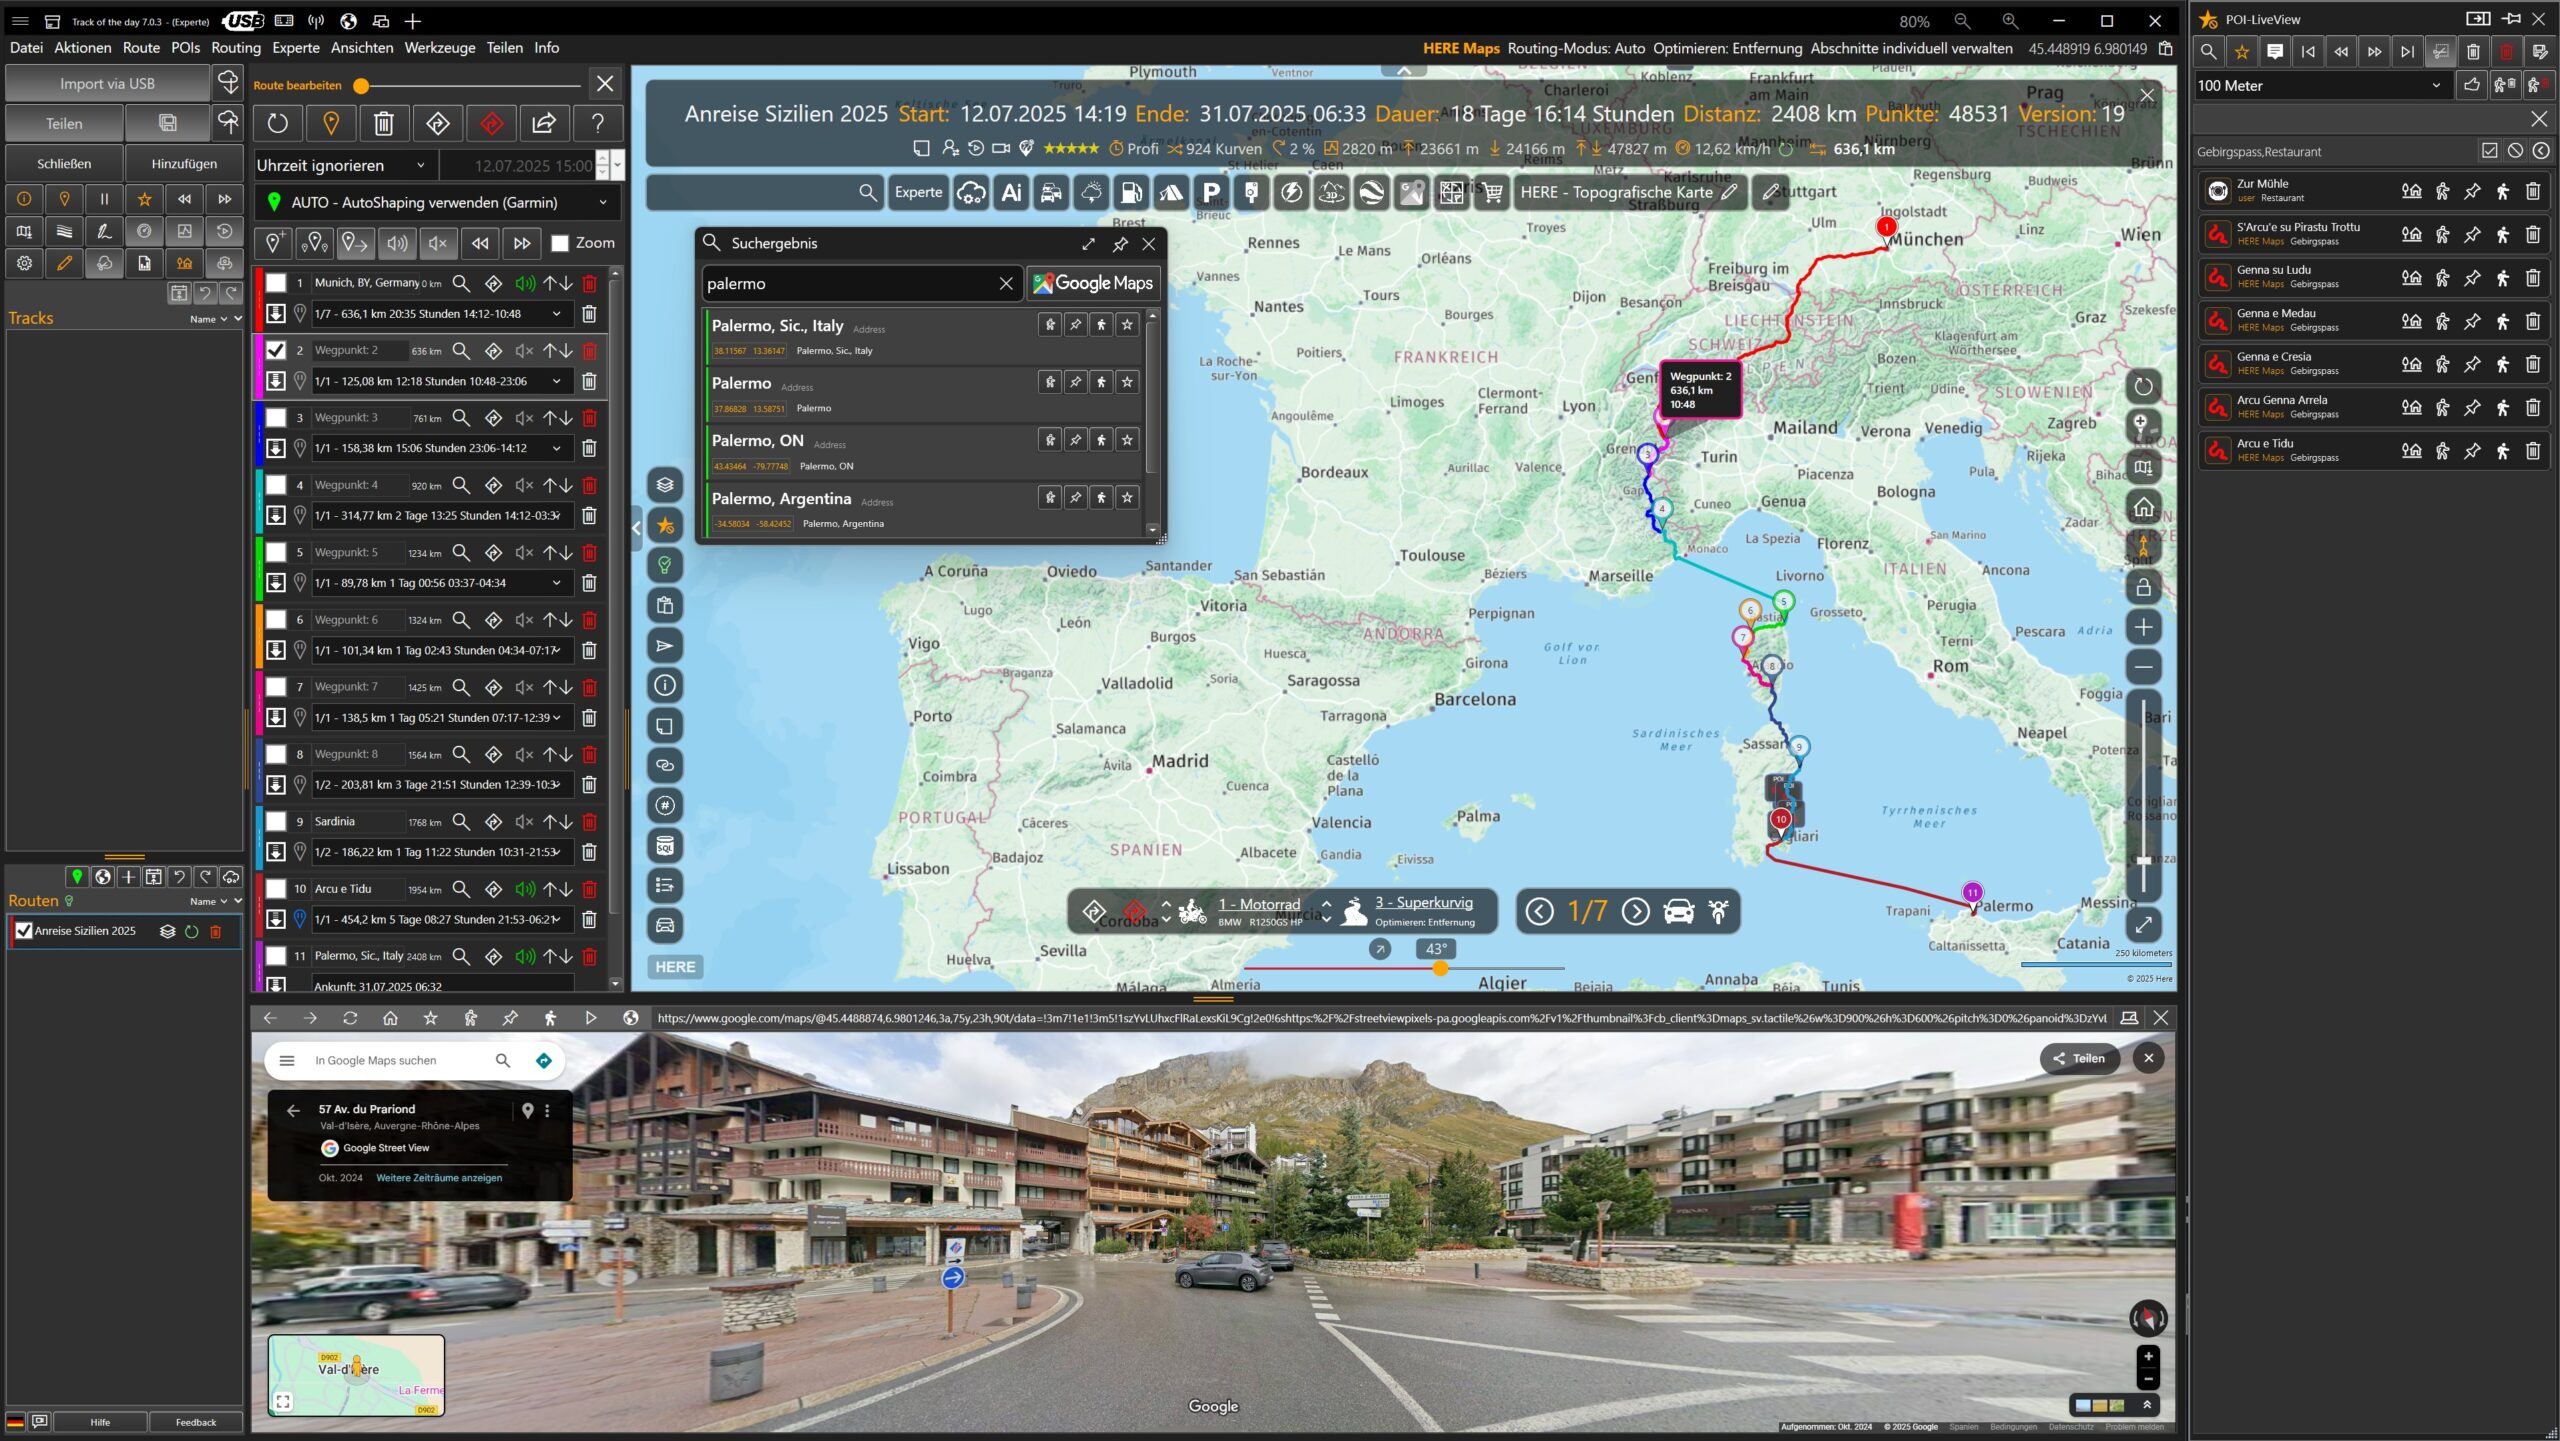2560x1441 pixels.
Task: Click the star favorites icon in POI-LiveView toolbar
Action: pyautogui.click(x=2242, y=52)
